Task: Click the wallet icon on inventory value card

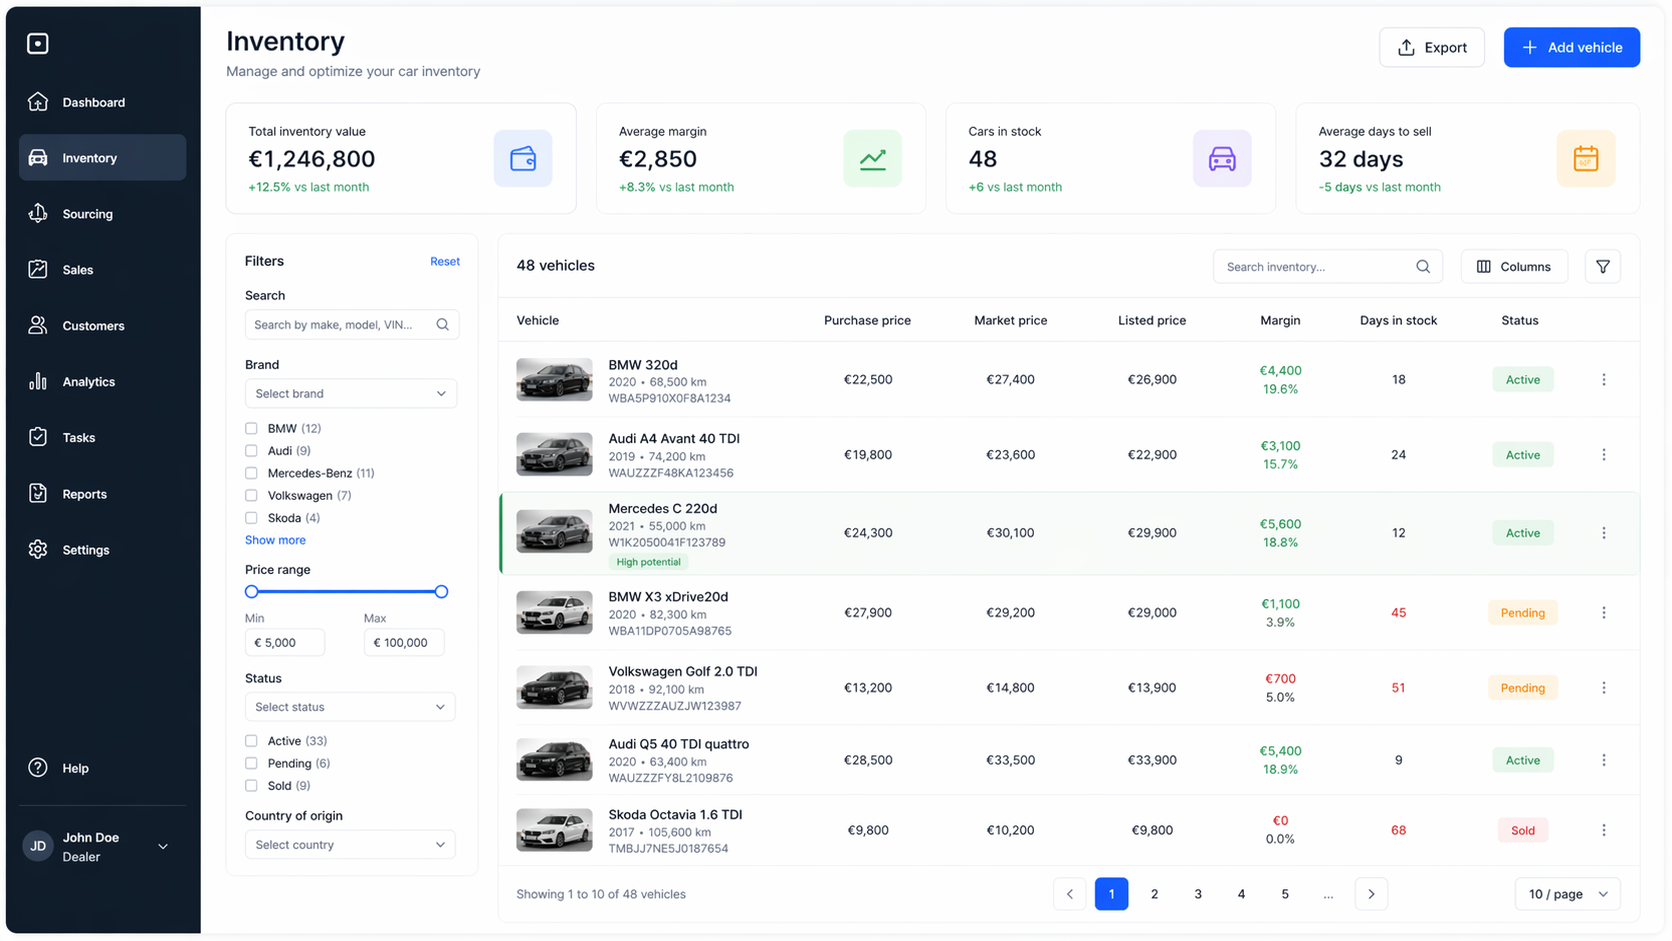Action: [523, 158]
